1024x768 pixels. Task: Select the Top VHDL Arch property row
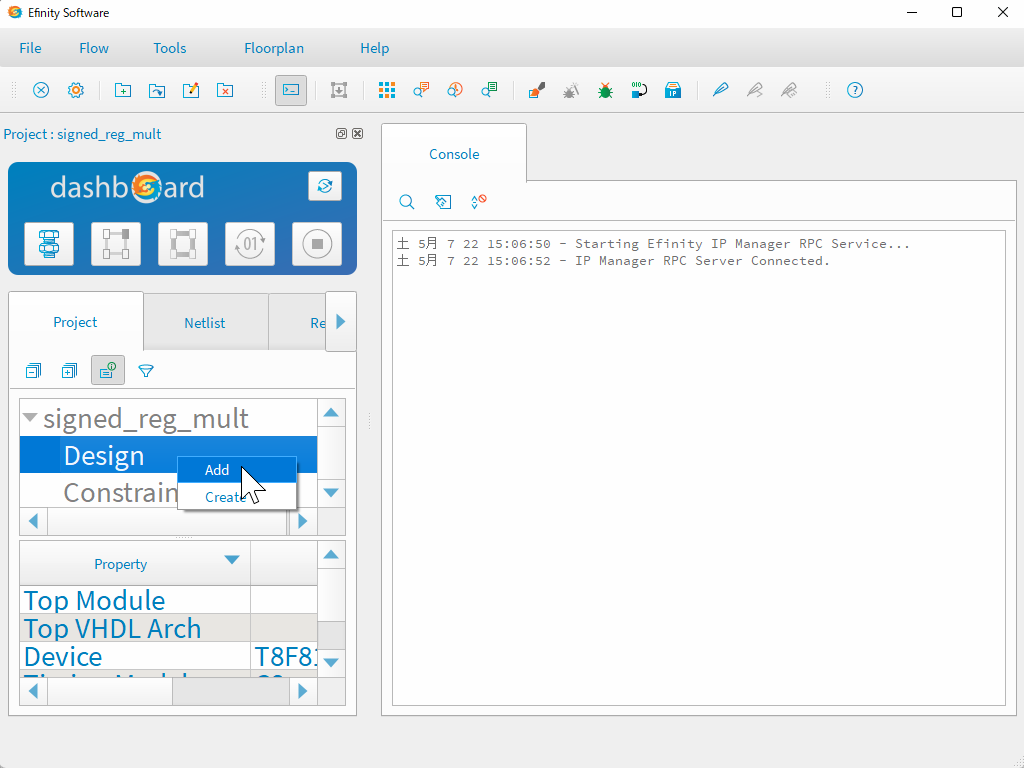pos(168,628)
